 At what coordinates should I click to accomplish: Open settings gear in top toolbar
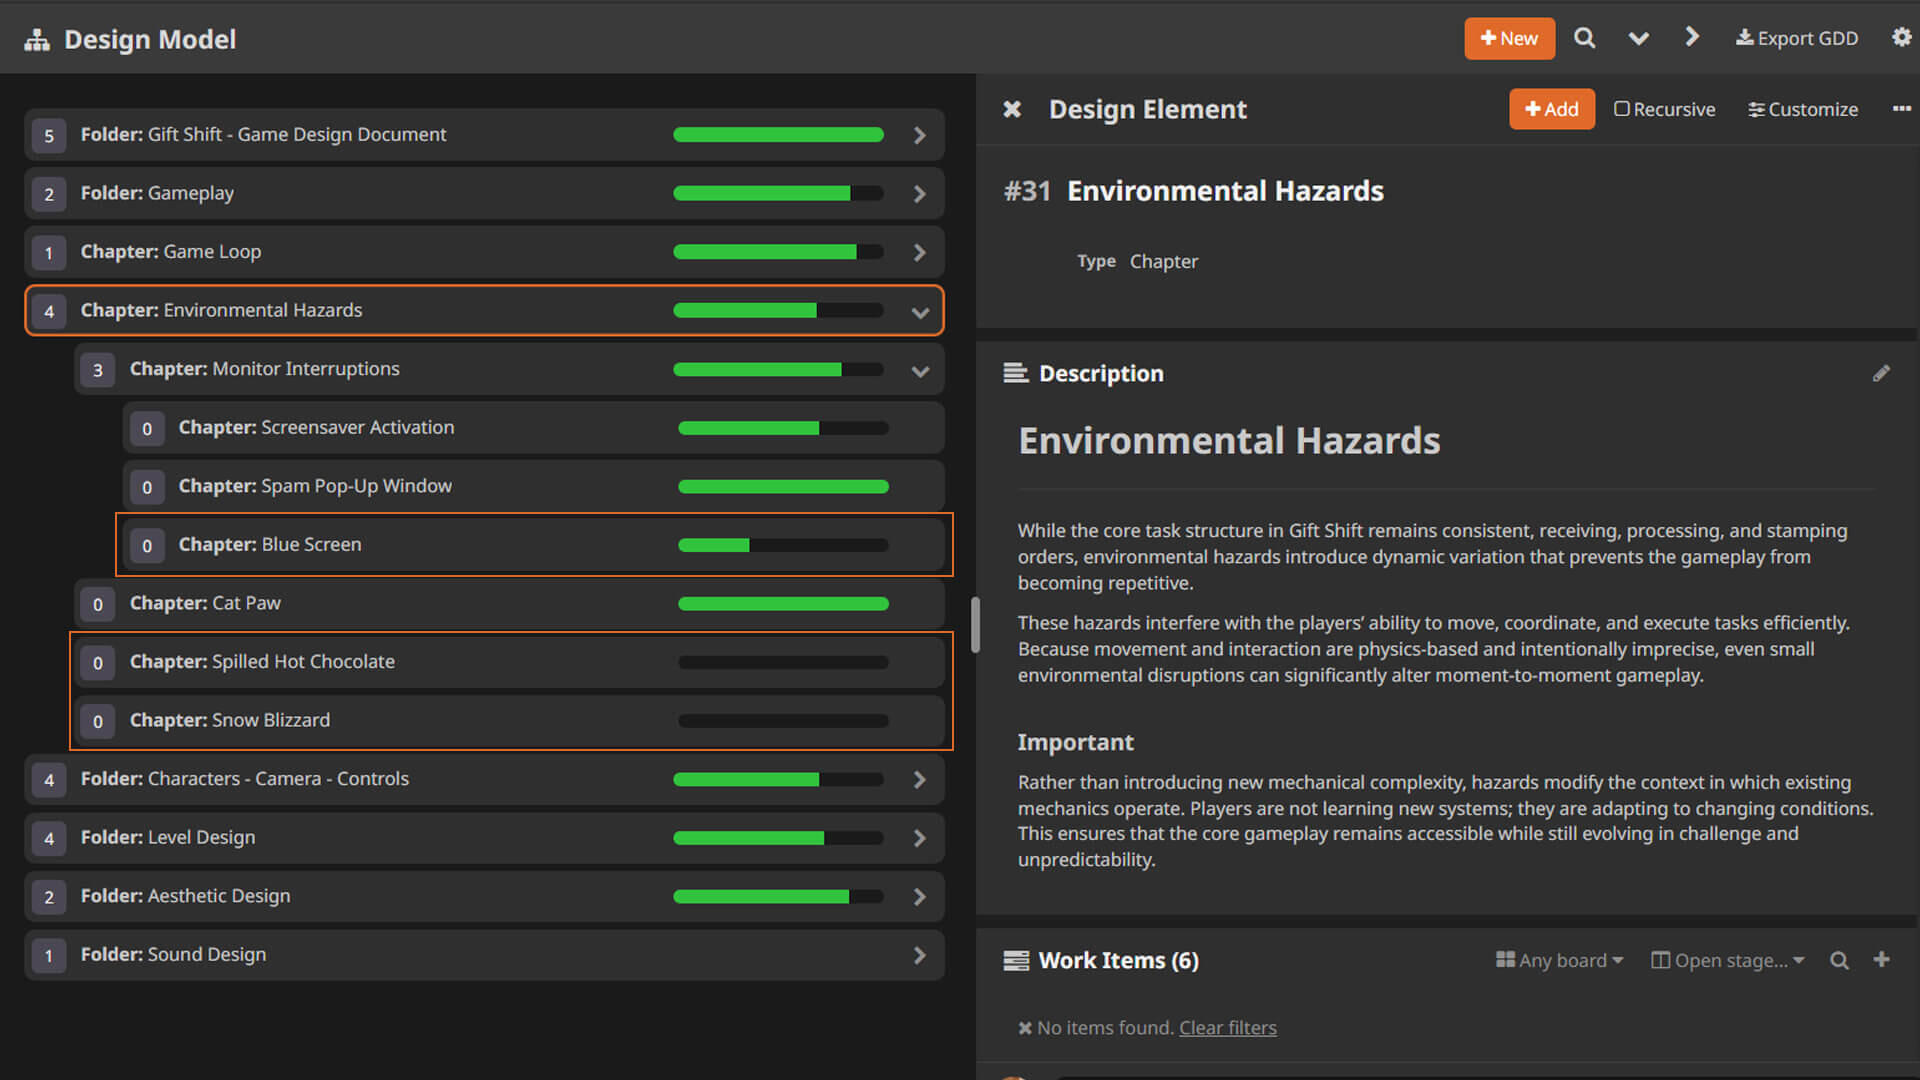pos(1901,37)
